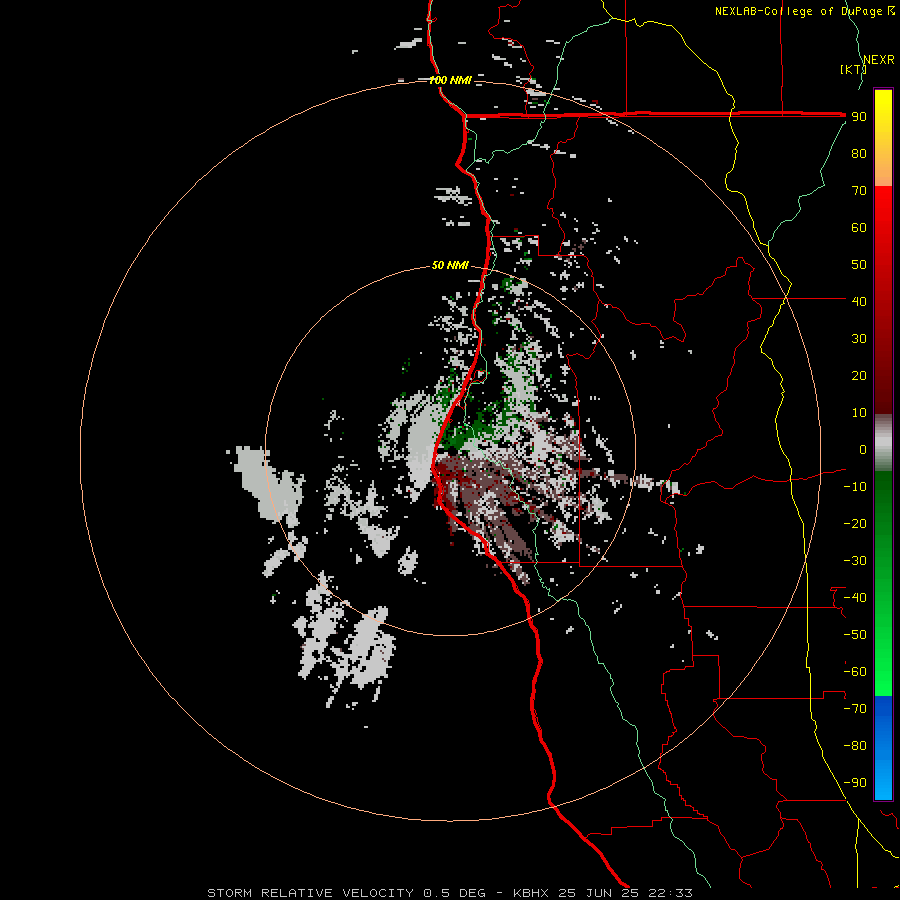Image resolution: width=900 pixels, height=900 pixels.
Task: Click the "[KT]" units label
Action: coord(853,69)
